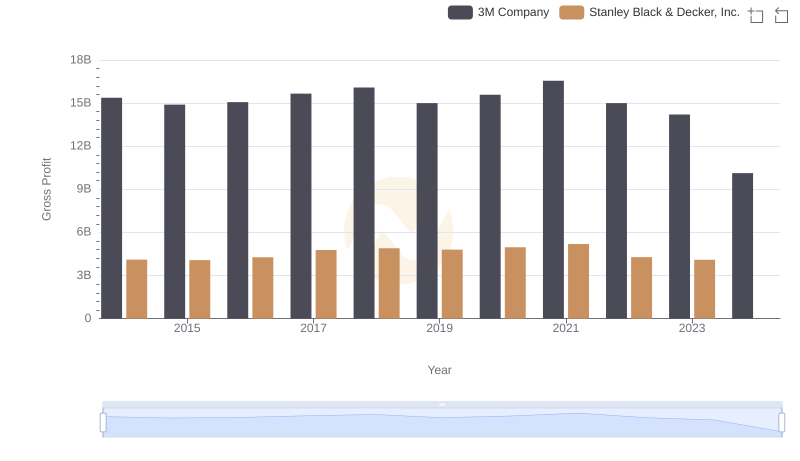Click the 2017 x-axis label

313,328
